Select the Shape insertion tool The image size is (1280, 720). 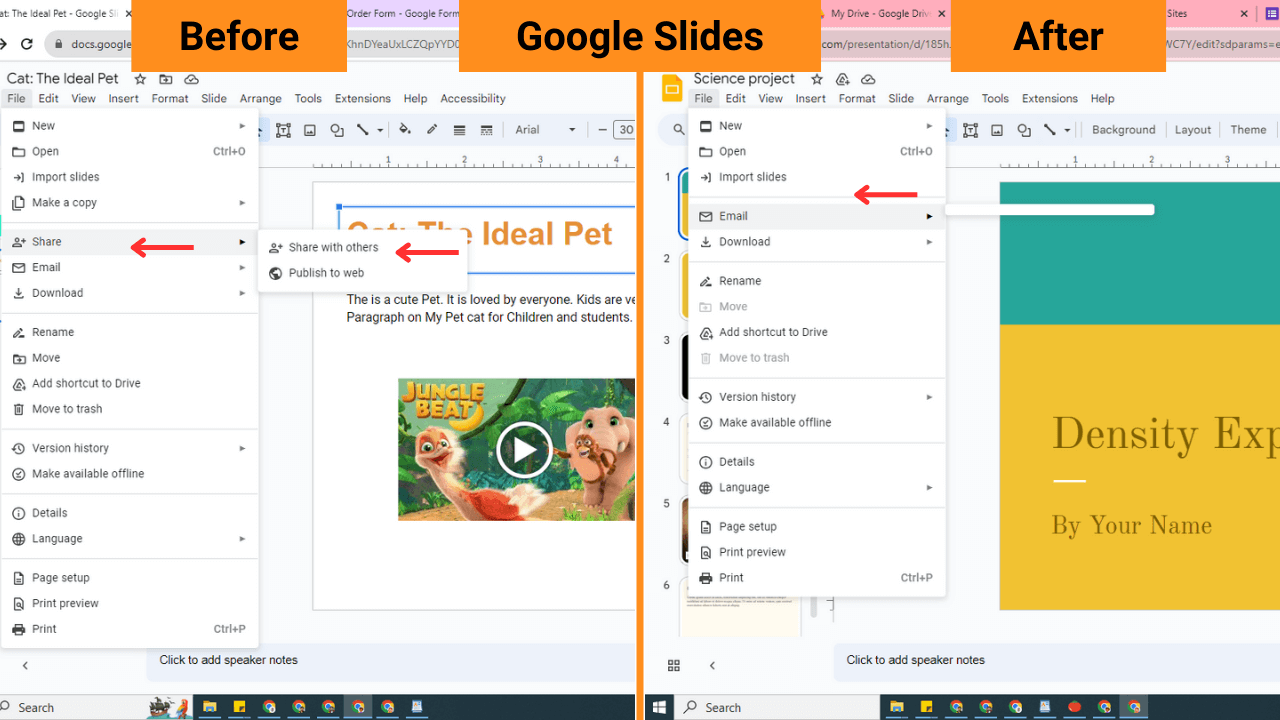pyautogui.click(x=336, y=130)
